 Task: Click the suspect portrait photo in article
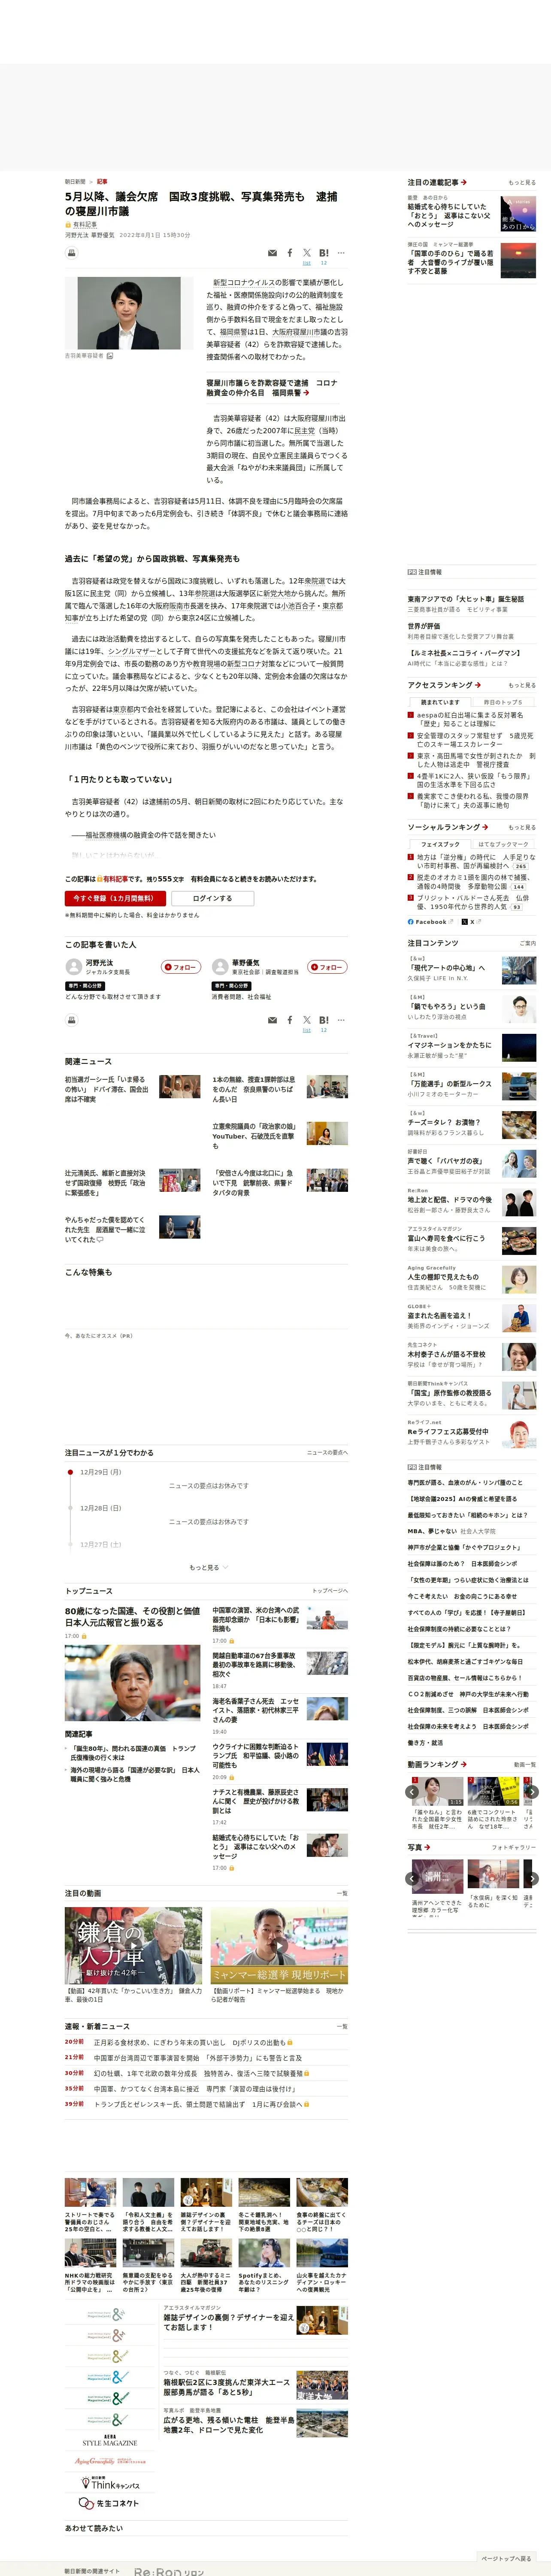pyautogui.click(x=129, y=313)
